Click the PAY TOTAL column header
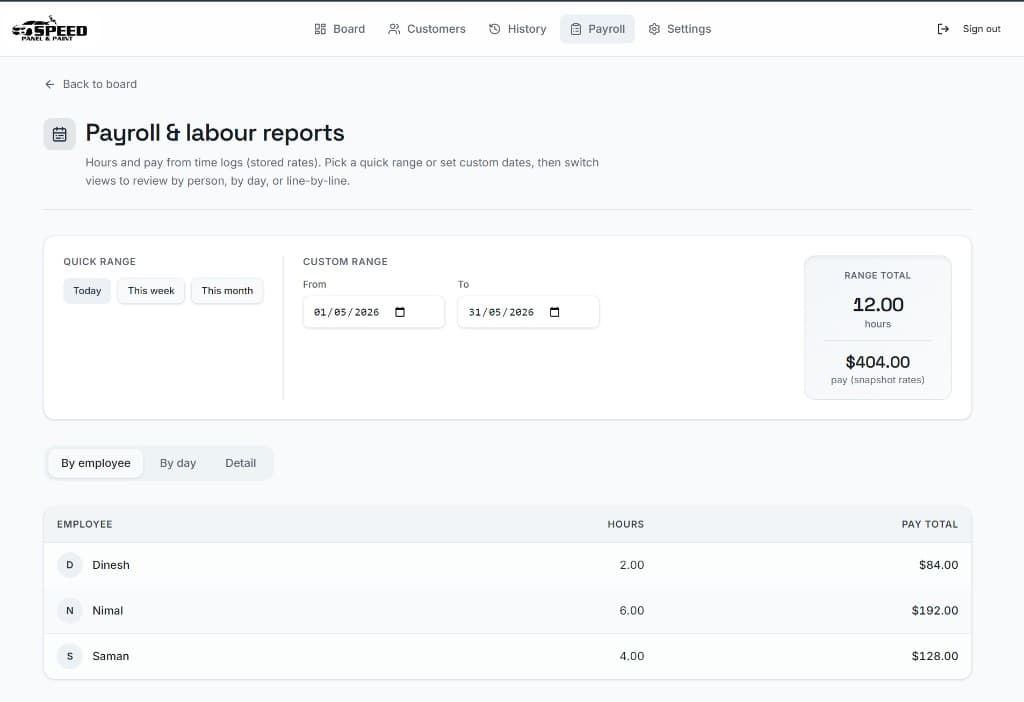This screenshot has height=702, width=1024. coord(929,524)
